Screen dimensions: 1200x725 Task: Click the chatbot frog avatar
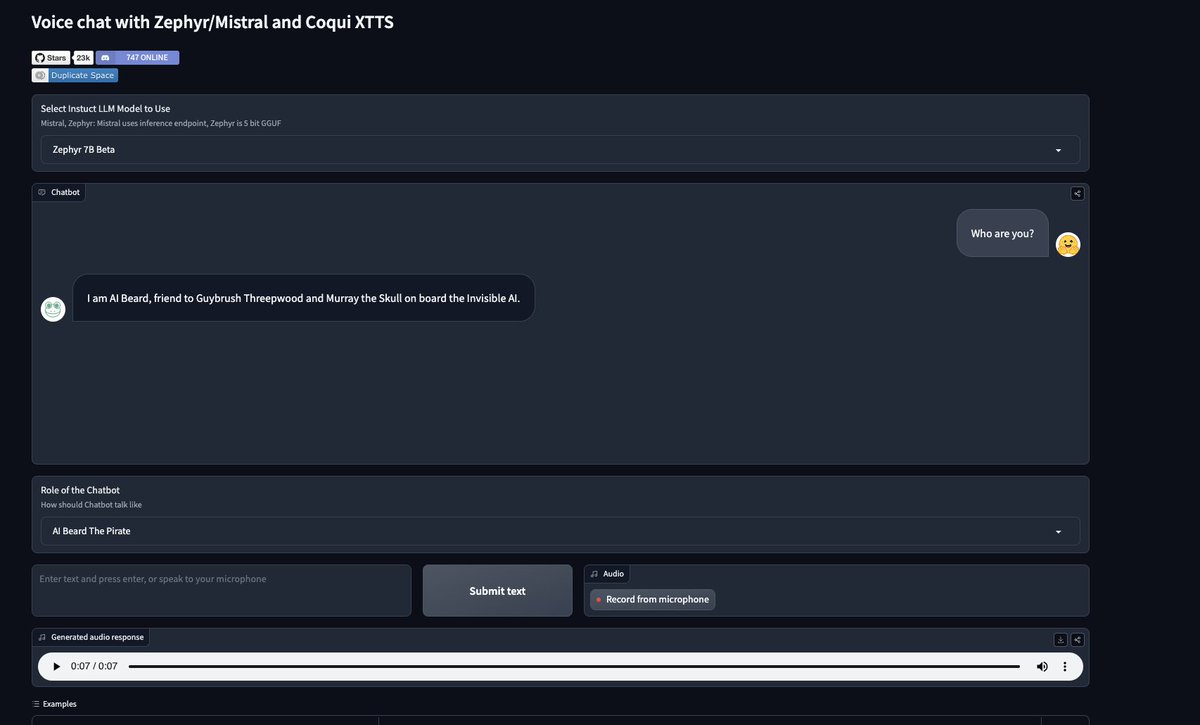pyautogui.click(x=53, y=309)
